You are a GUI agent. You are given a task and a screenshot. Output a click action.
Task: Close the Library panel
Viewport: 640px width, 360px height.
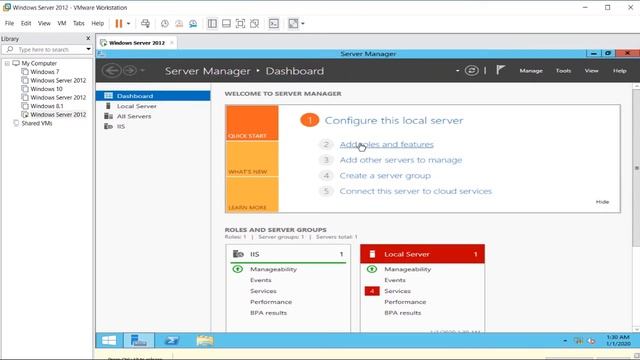(x=88, y=38)
